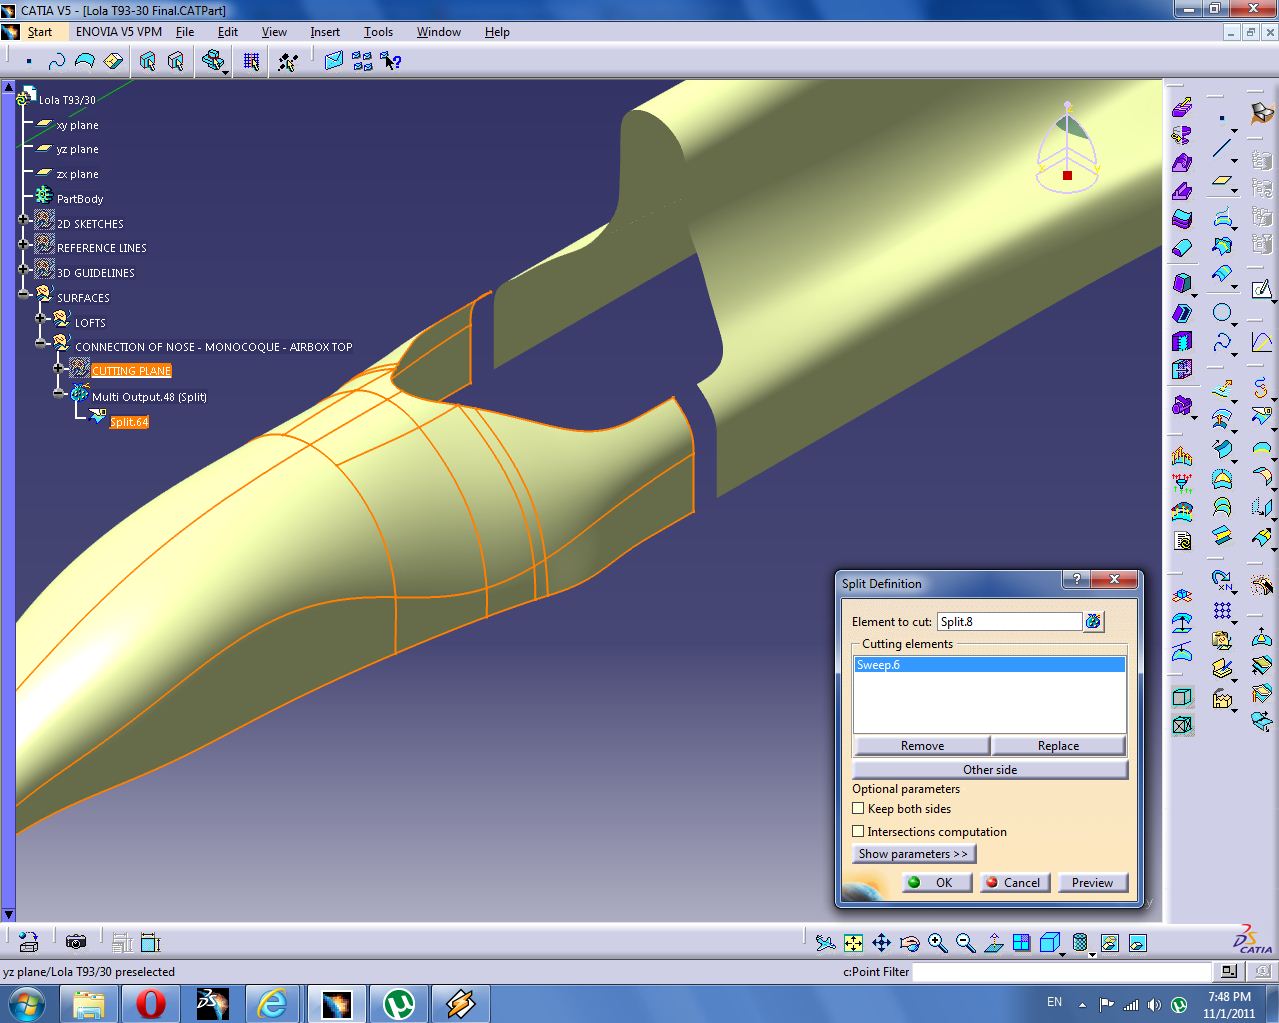This screenshot has width=1279, height=1023.
Task: Click the c:Point Filter command input
Action: pos(1061,971)
